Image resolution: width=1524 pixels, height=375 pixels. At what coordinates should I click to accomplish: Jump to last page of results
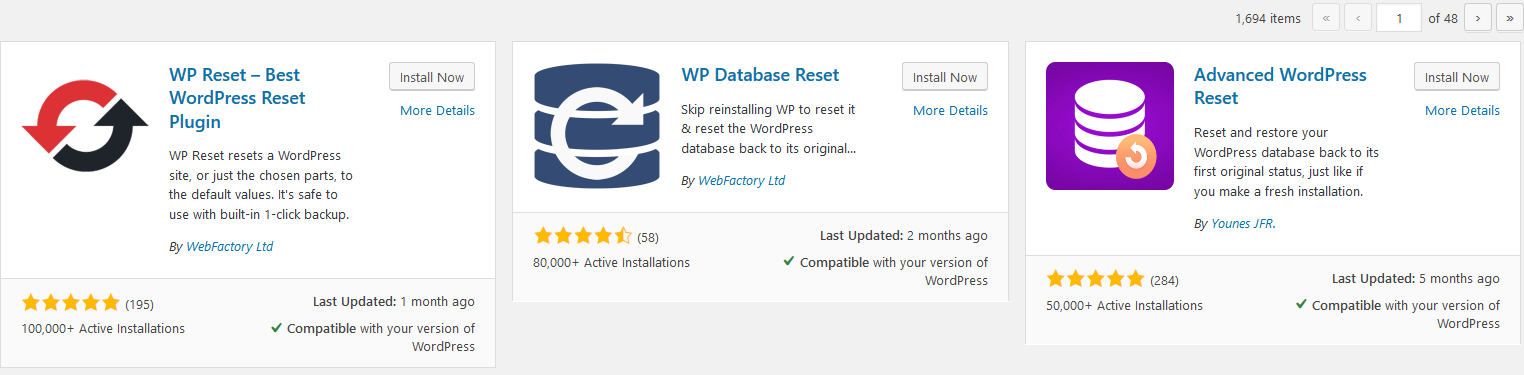click(1510, 18)
